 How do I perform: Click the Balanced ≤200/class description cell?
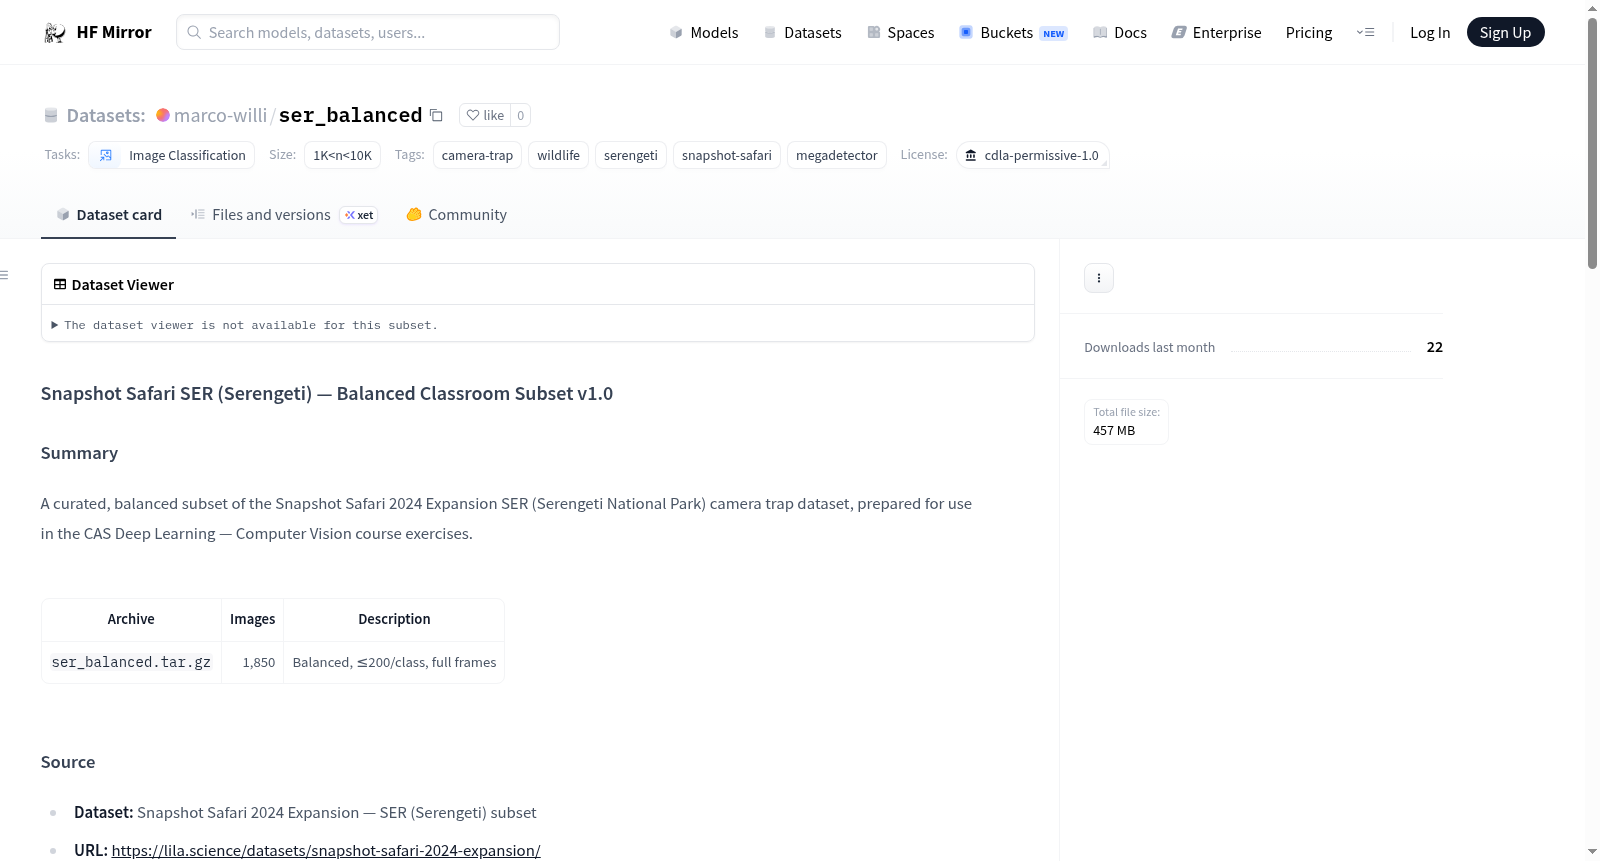[x=394, y=662]
